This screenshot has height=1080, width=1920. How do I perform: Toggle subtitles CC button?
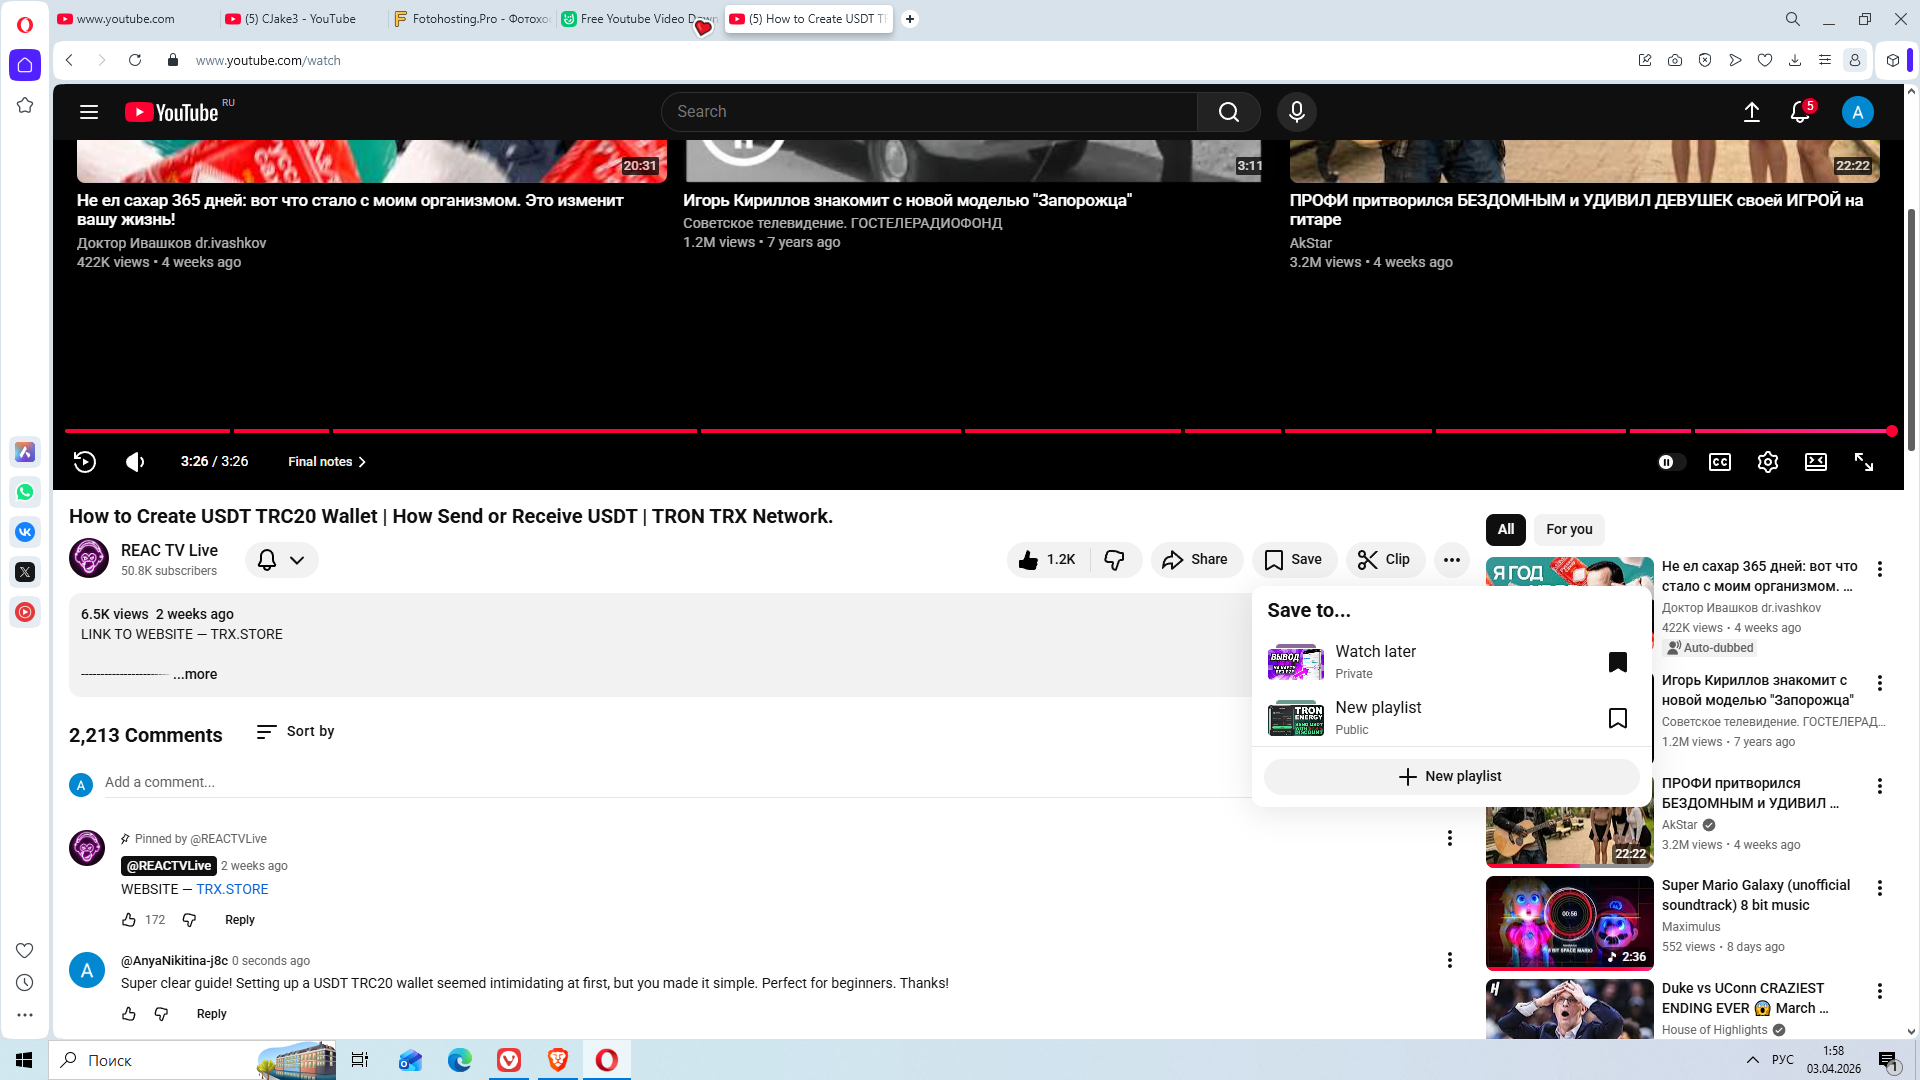coord(1719,462)
